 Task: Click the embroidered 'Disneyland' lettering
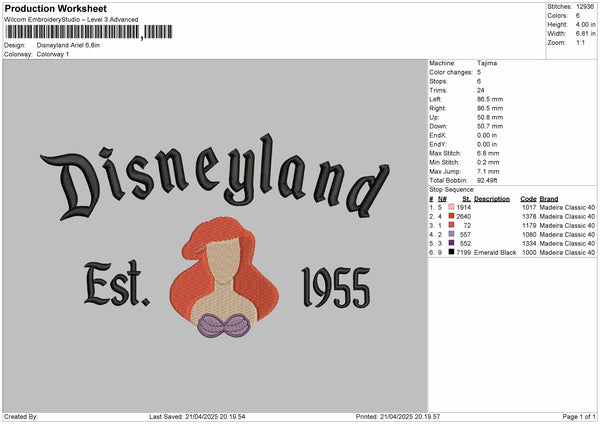(x=215, y=177)
